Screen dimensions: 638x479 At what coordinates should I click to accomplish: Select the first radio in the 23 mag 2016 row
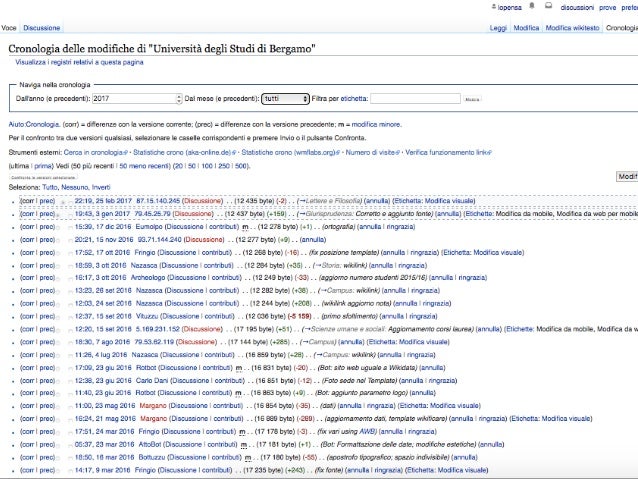point(58,406)
